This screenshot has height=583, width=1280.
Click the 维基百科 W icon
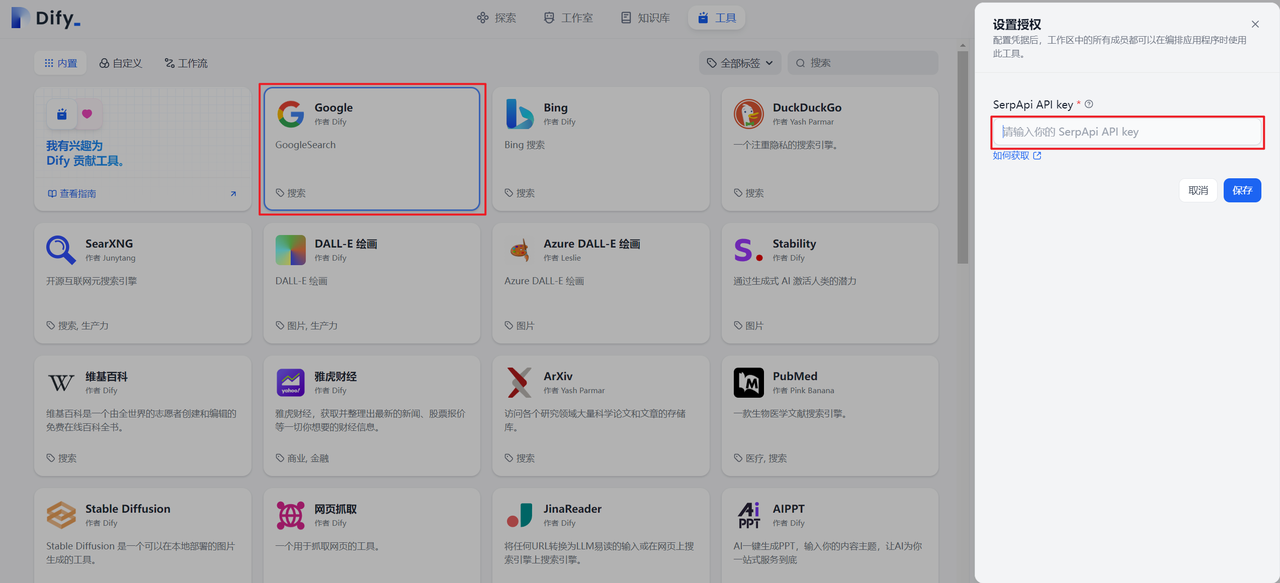point(61,383)
